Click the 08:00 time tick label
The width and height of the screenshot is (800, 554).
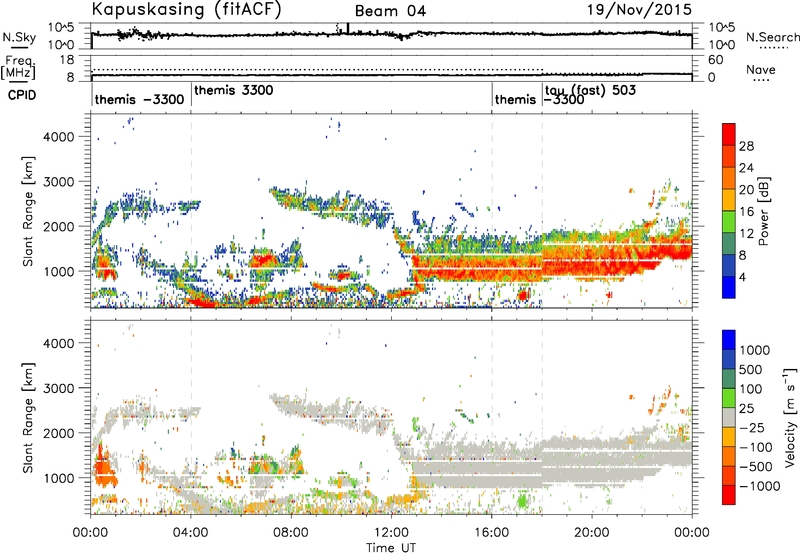(x=291, y=533)
